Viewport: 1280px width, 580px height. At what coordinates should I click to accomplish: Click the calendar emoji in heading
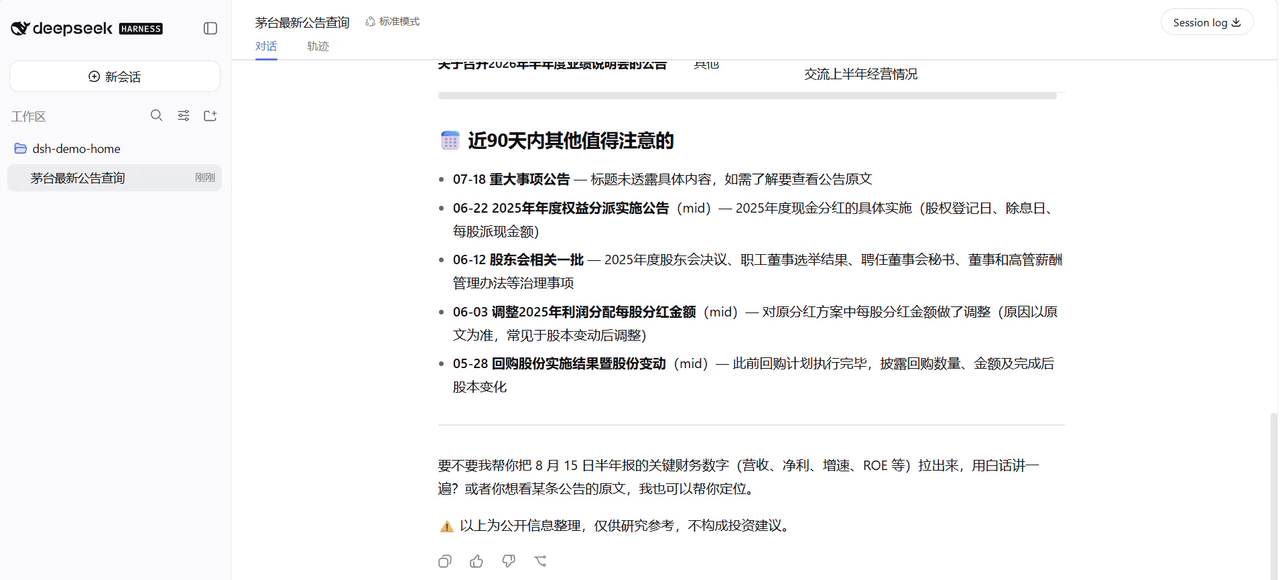[x=450, y=141]
